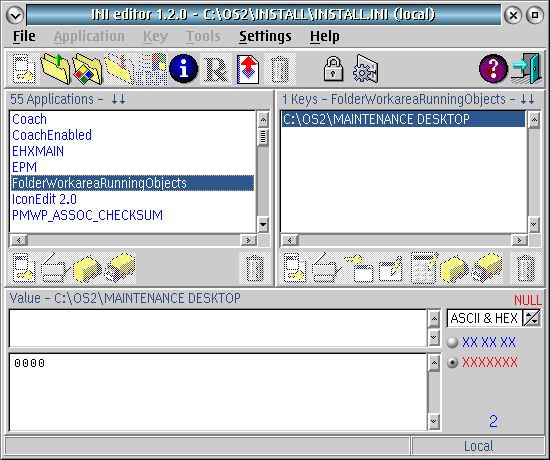The height and width of the screenshot is (460, 550).
Task: Open the ASCII & HEX dropdown
Action: (532, 318)
